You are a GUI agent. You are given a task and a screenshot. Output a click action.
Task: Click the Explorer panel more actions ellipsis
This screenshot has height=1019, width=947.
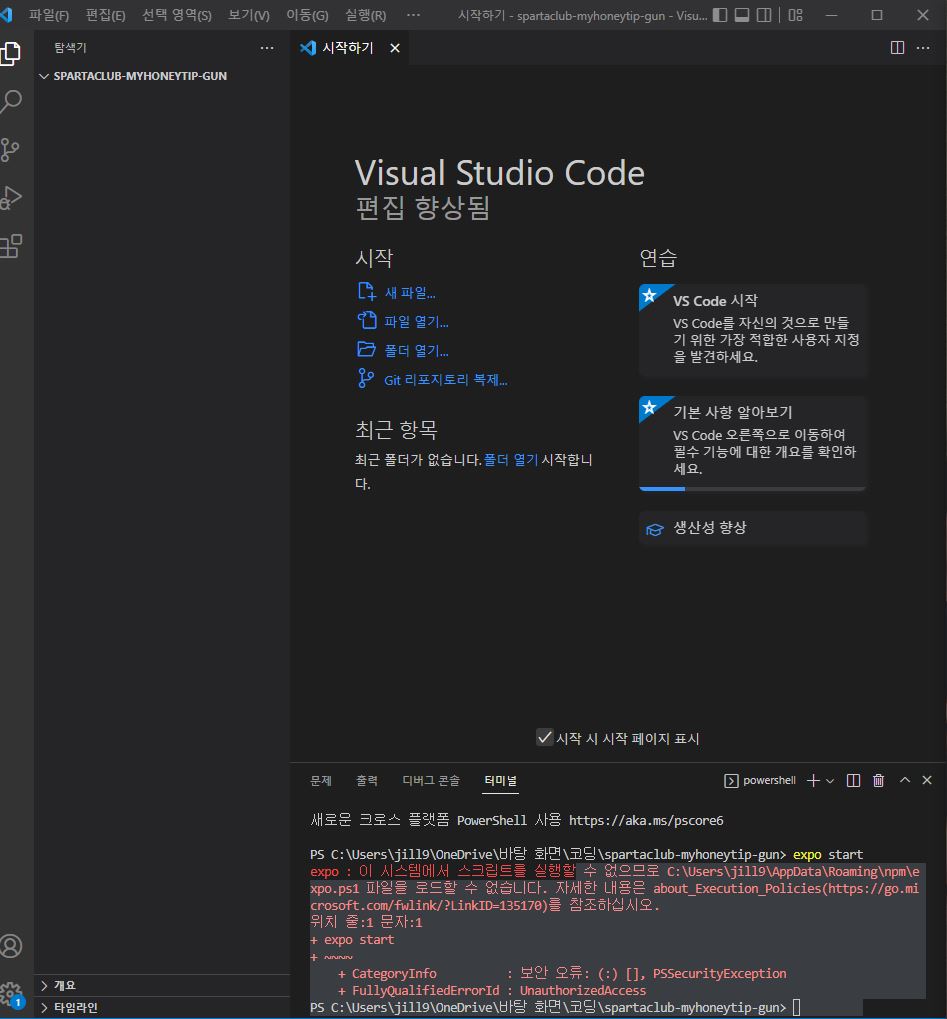tap(266, 48)
